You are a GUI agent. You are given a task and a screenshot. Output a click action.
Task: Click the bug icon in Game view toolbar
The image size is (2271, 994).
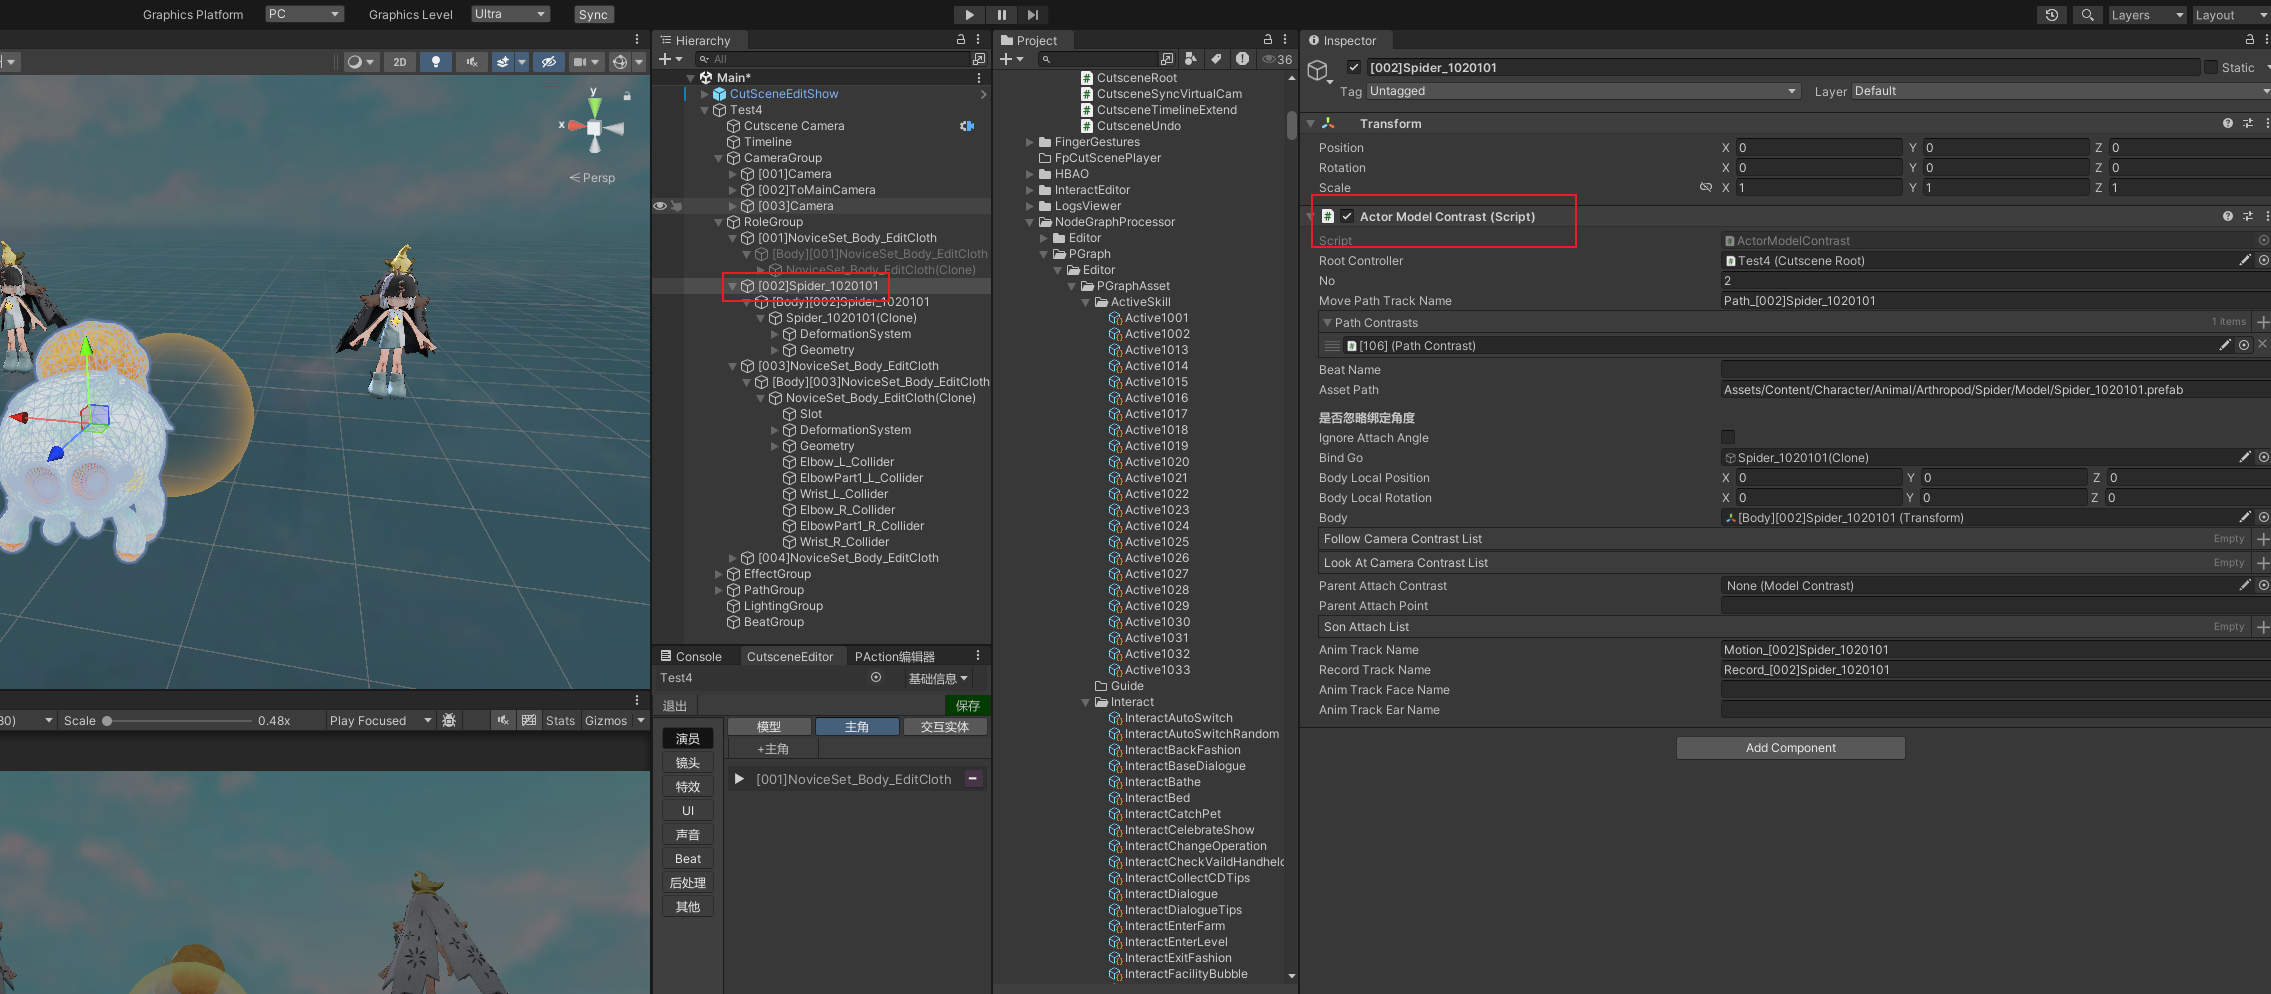click(449, 720)
